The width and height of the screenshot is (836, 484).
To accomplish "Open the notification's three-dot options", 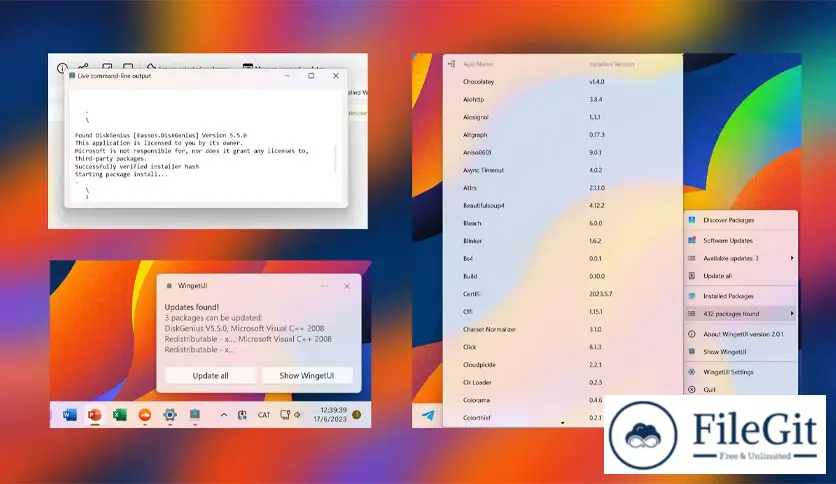I will tap(325, 286).
